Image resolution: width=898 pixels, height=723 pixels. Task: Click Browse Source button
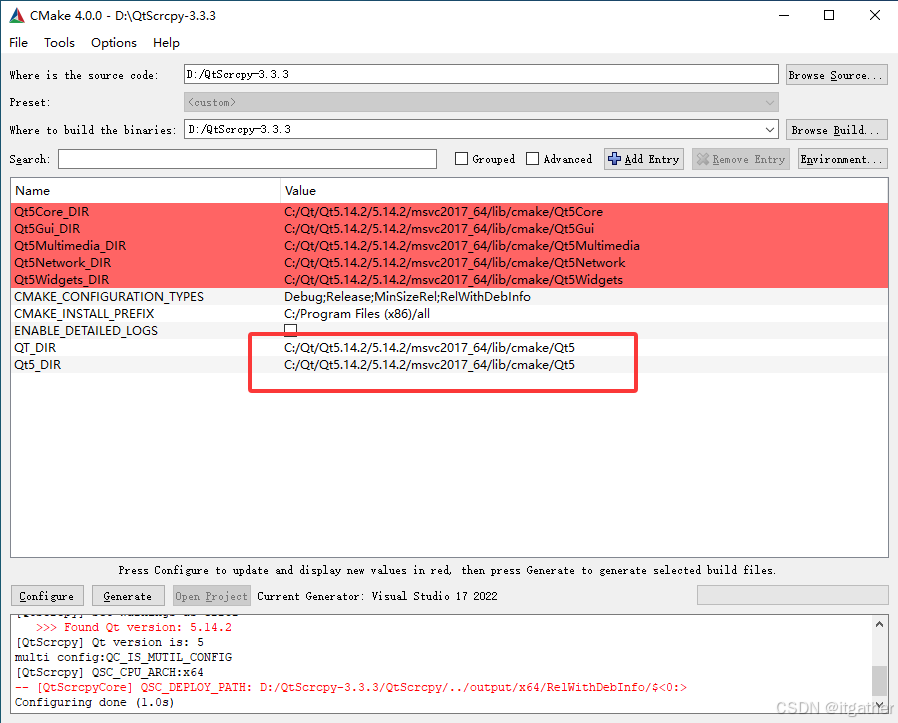click(837, 75)
